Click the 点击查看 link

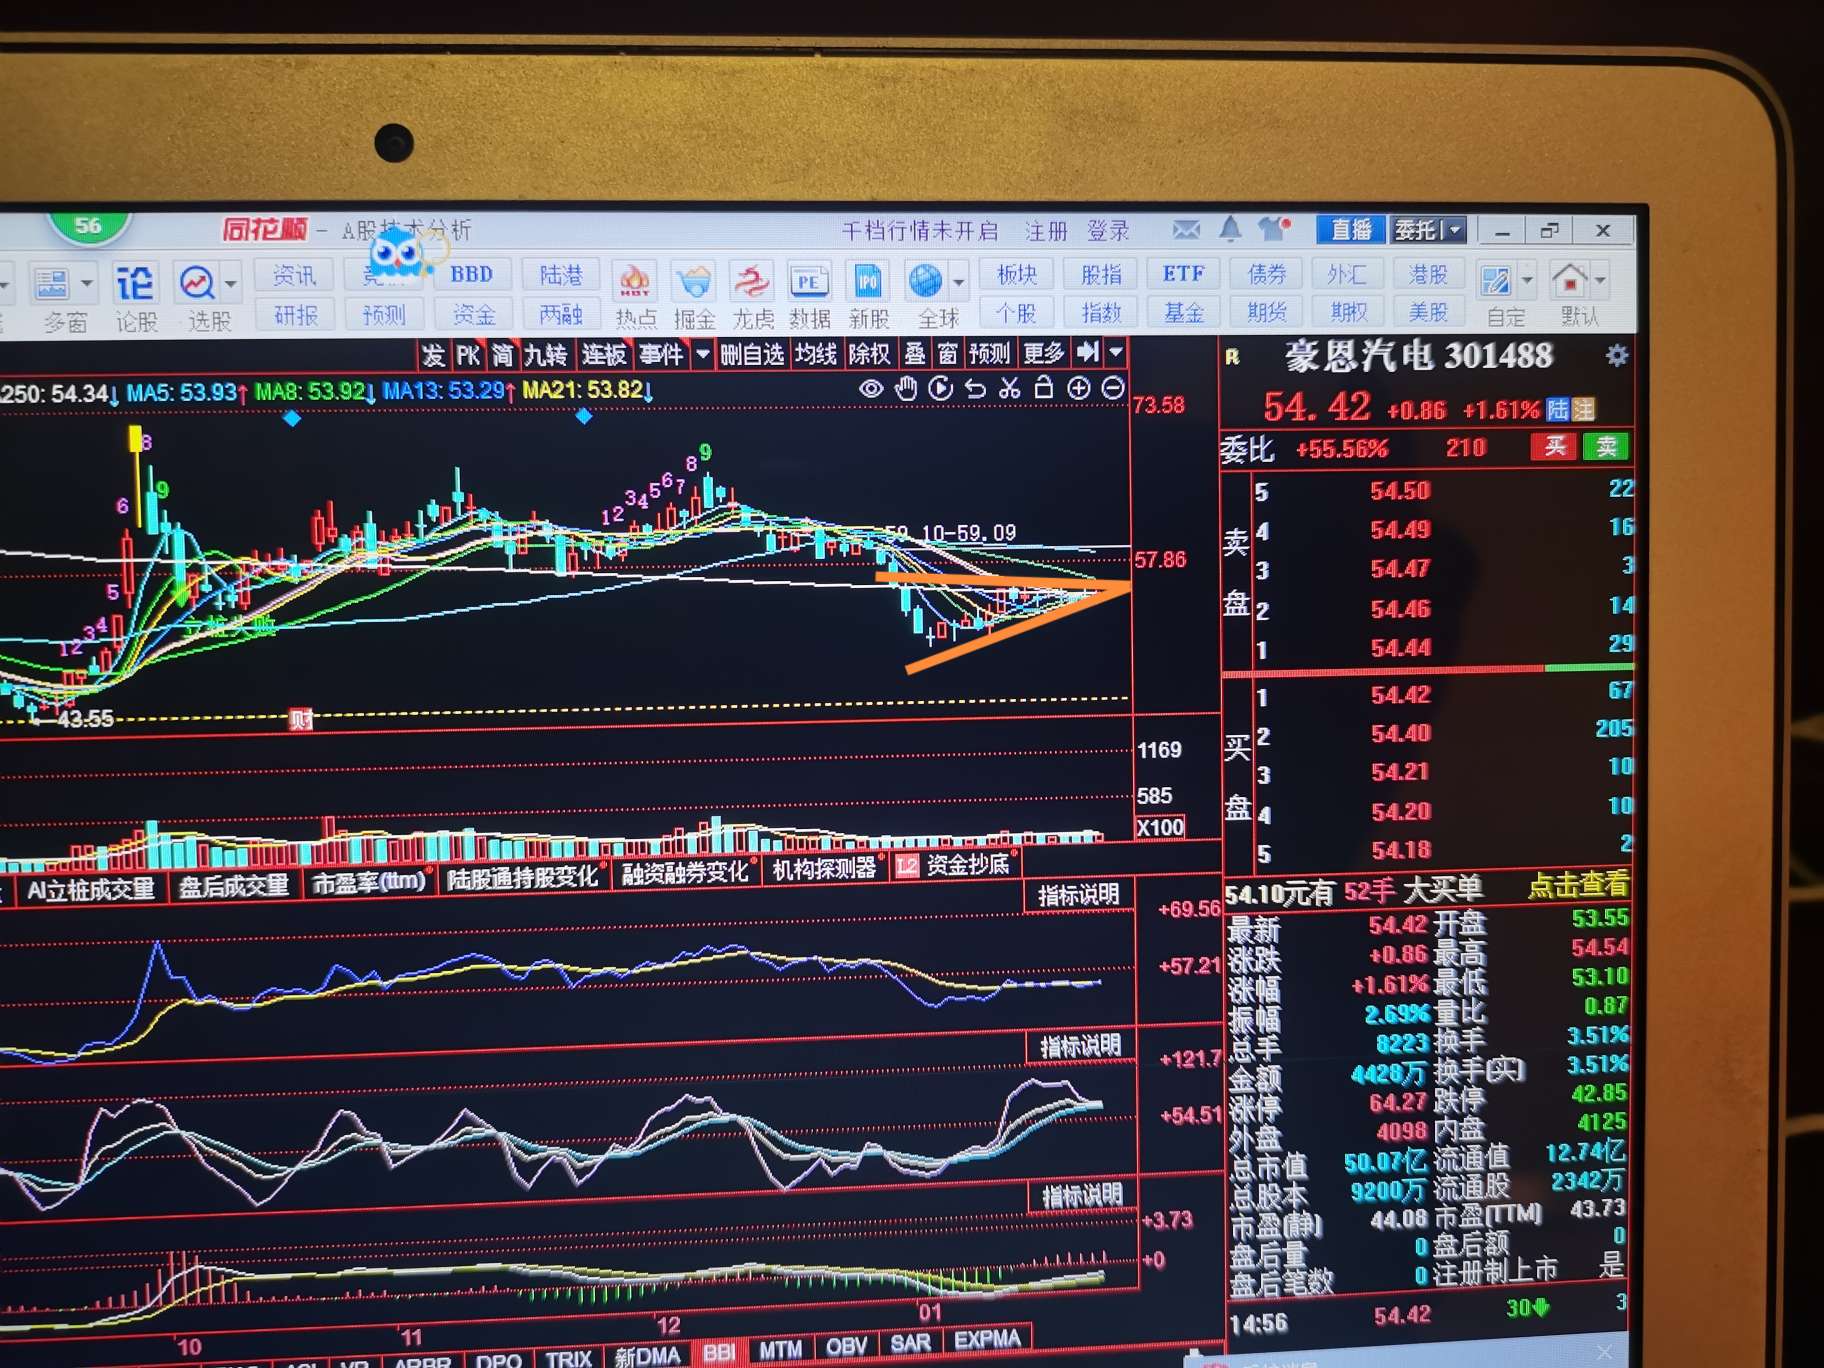pos(1578,885)
